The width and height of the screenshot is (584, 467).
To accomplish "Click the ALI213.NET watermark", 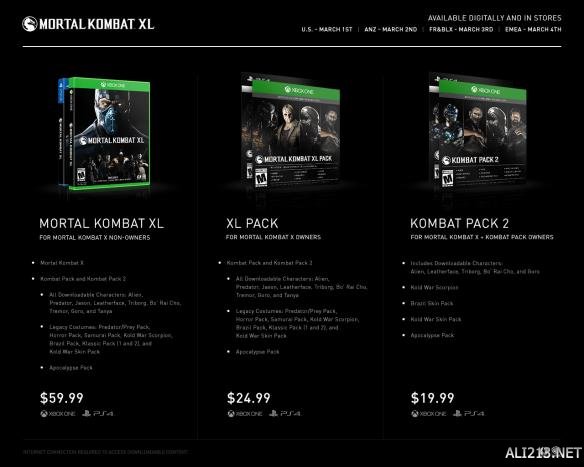I will tap(543, 453).
